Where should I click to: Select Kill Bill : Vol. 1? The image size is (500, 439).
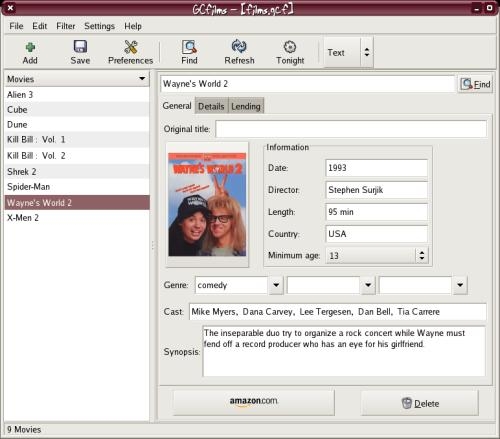77,139
